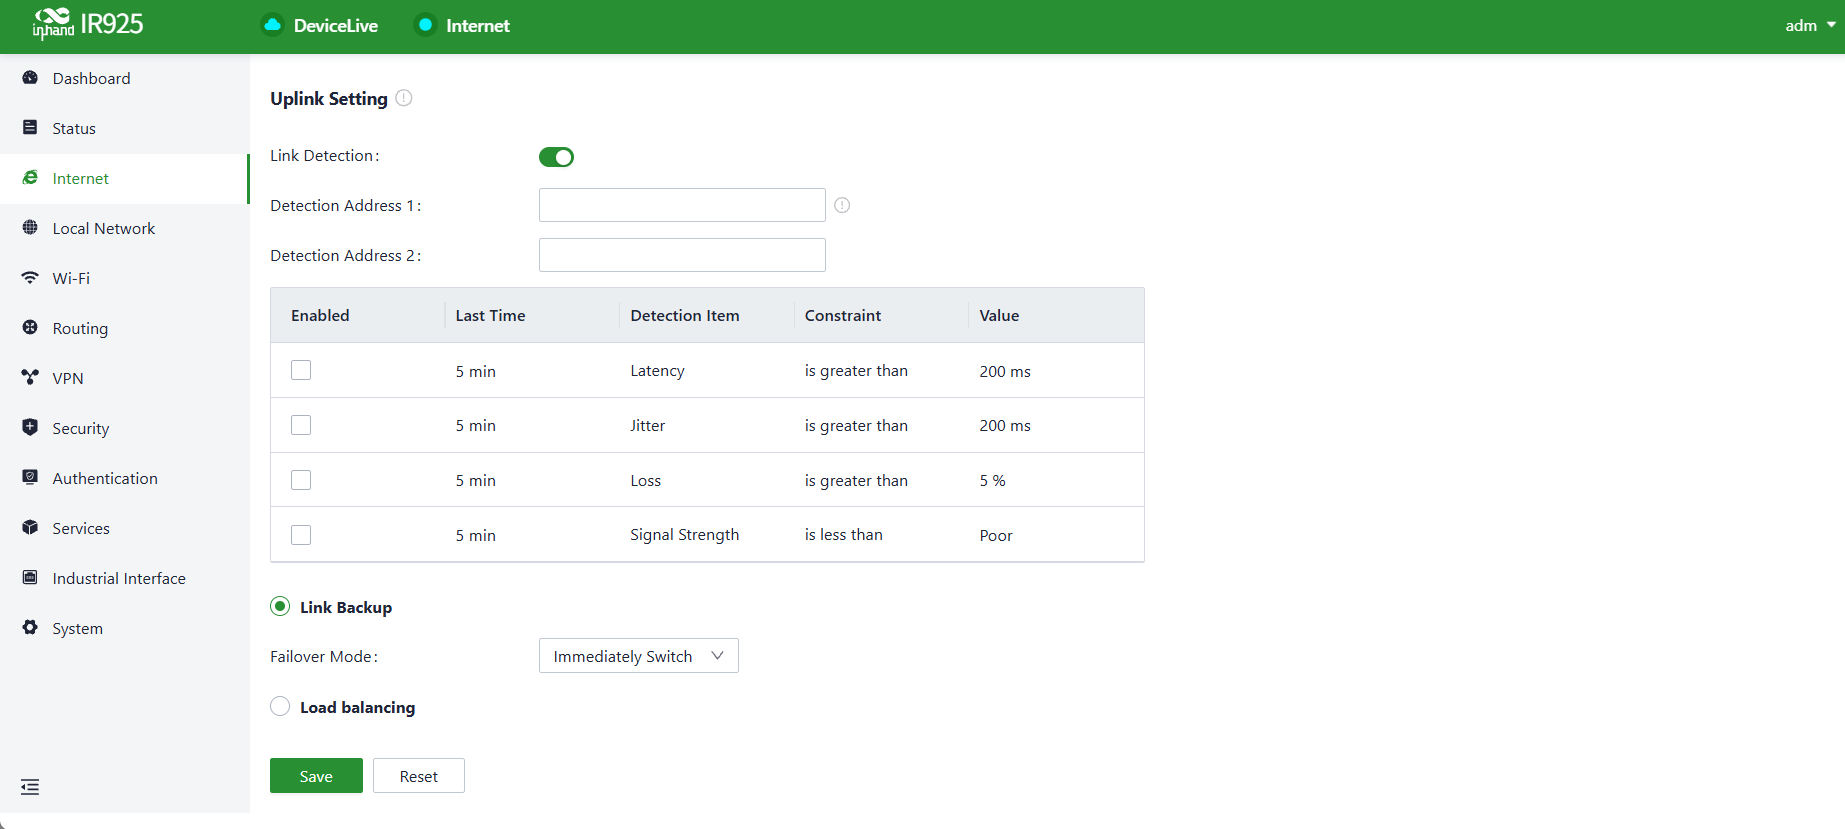Select the Link Backup radio button

280,607
